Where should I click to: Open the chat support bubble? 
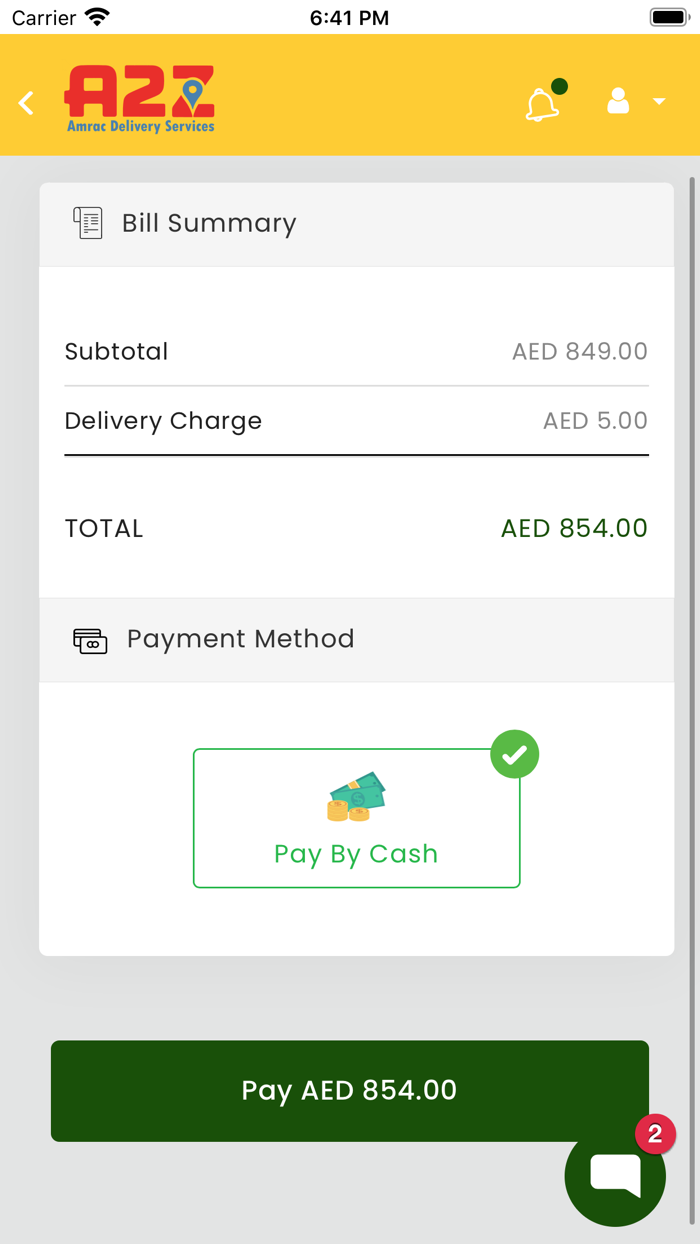tap(615, 1175)
